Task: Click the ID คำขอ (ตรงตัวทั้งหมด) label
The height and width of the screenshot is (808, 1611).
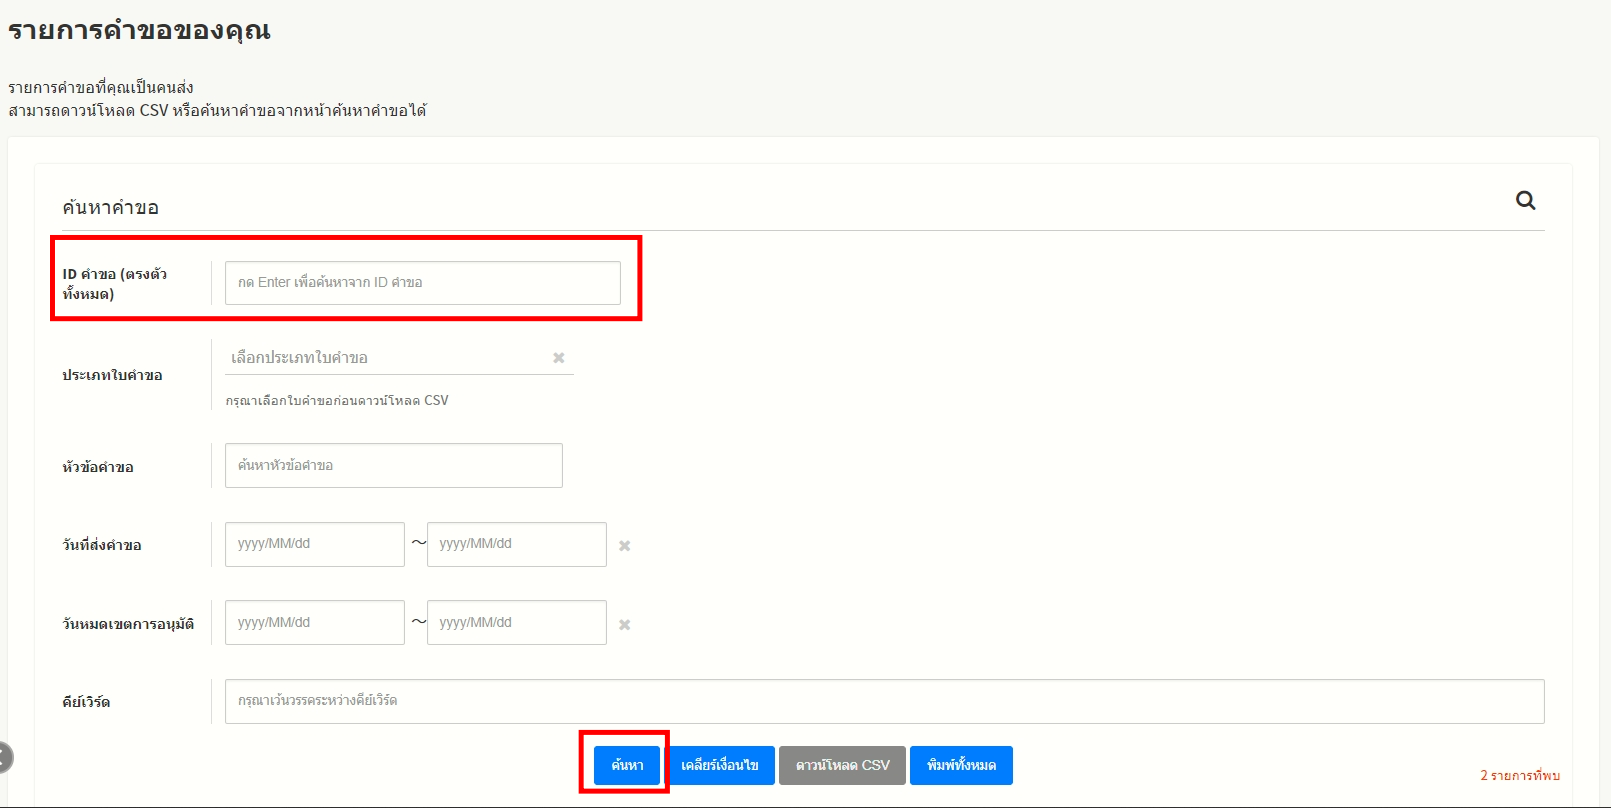Action: 114,284
